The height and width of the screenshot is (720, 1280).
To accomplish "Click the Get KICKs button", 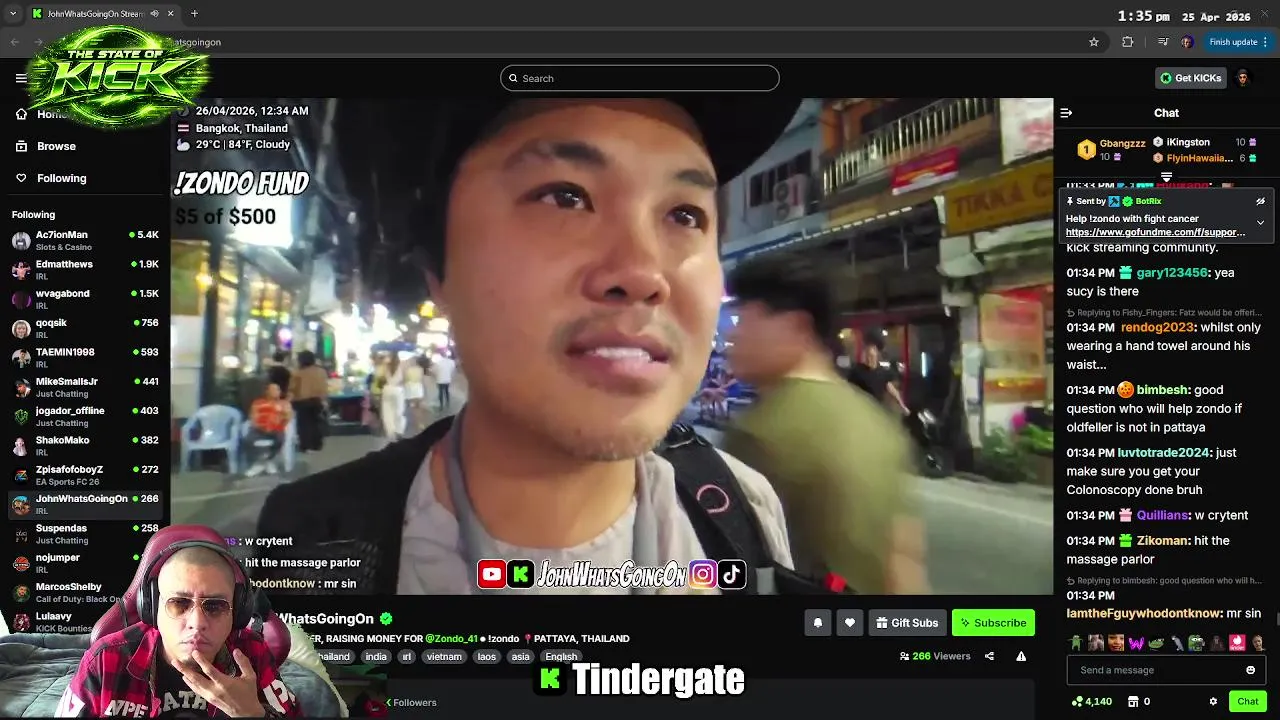I will point(1190,78).
